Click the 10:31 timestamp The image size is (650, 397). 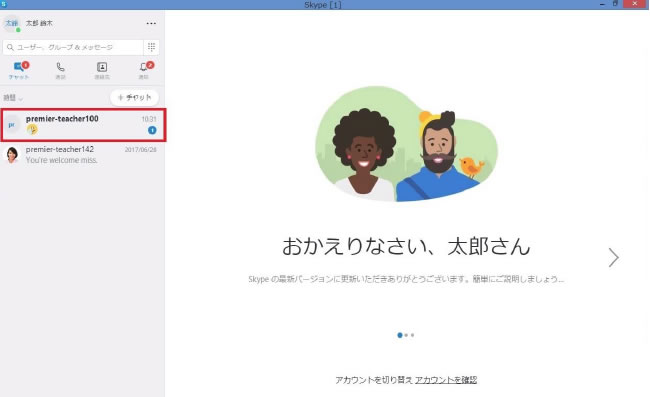pos(149,119)
